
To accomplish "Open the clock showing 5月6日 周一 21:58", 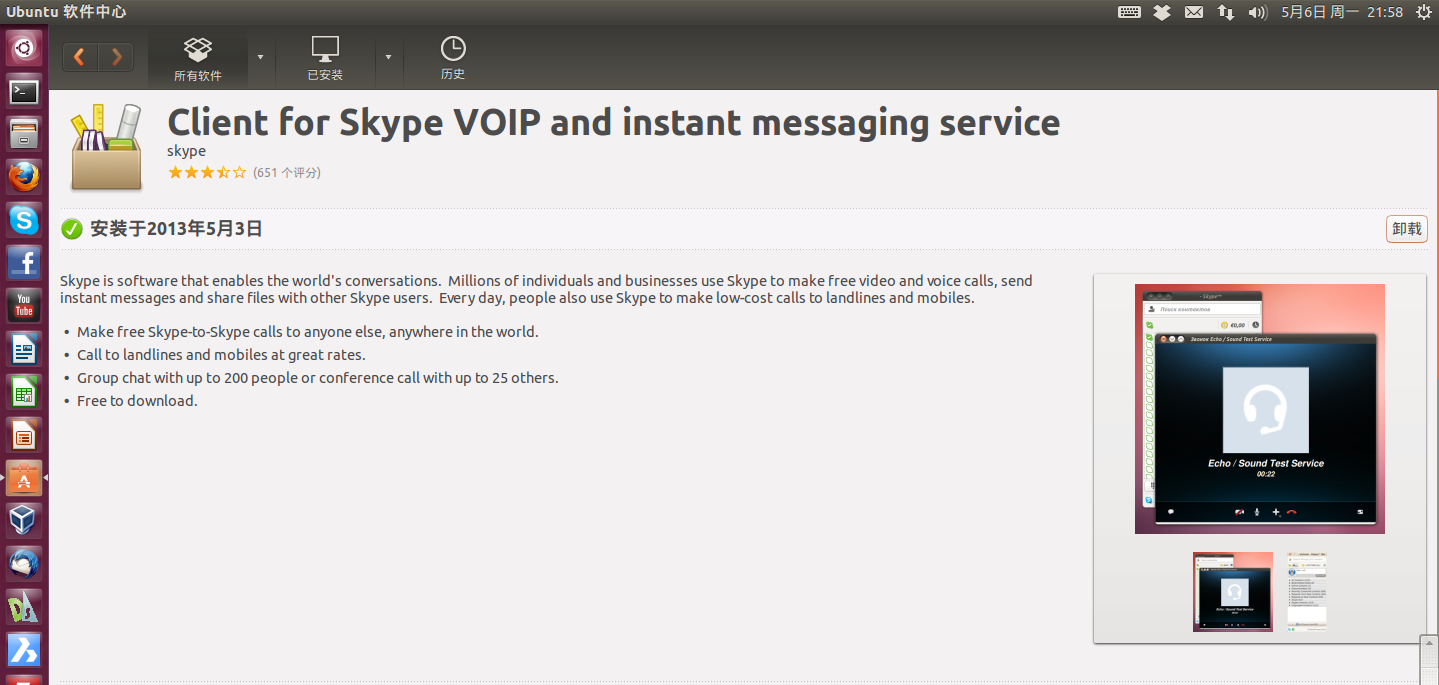I will (x=1342, y=12).
